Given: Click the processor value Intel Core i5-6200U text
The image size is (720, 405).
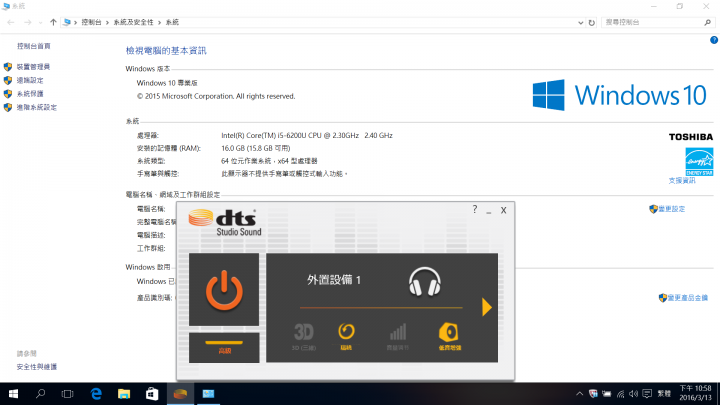Looking at the screenshot, I should pos(307,135).
